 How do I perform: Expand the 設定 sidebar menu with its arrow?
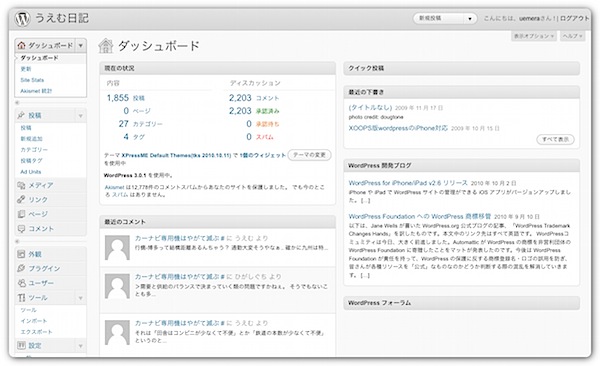[x=81, y=346]
